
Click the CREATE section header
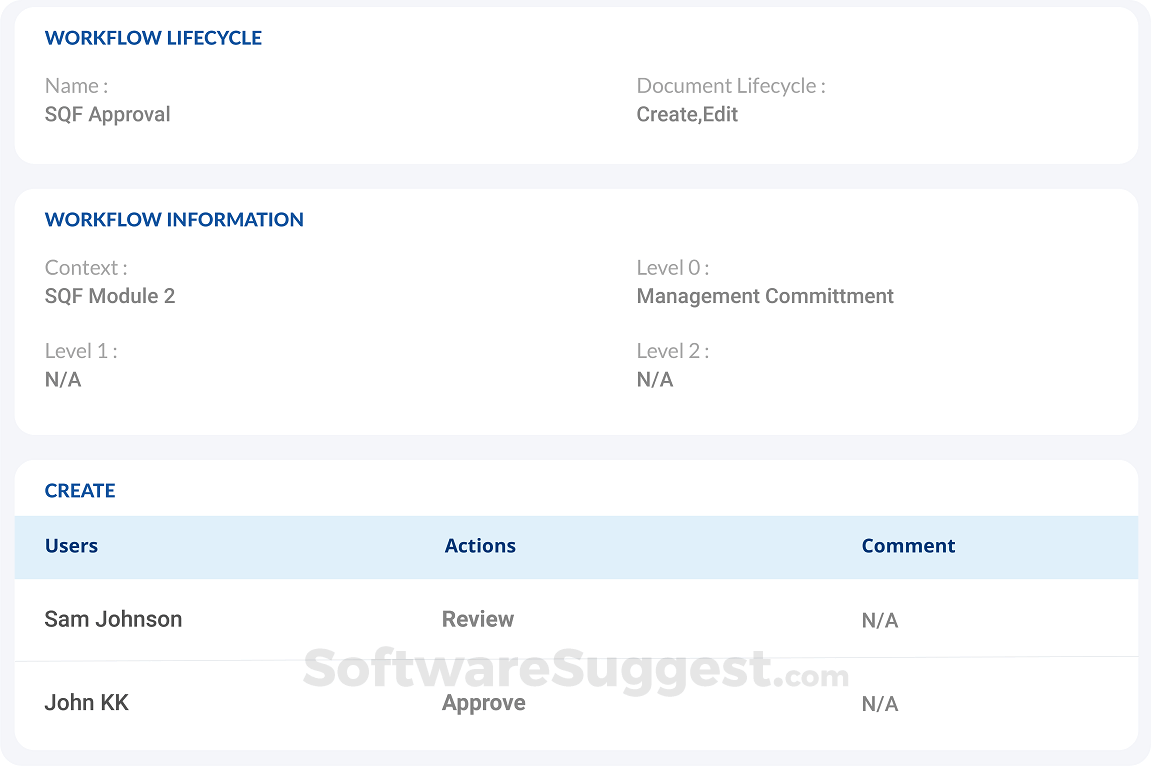pyautogui.click(x=79, y=490)
